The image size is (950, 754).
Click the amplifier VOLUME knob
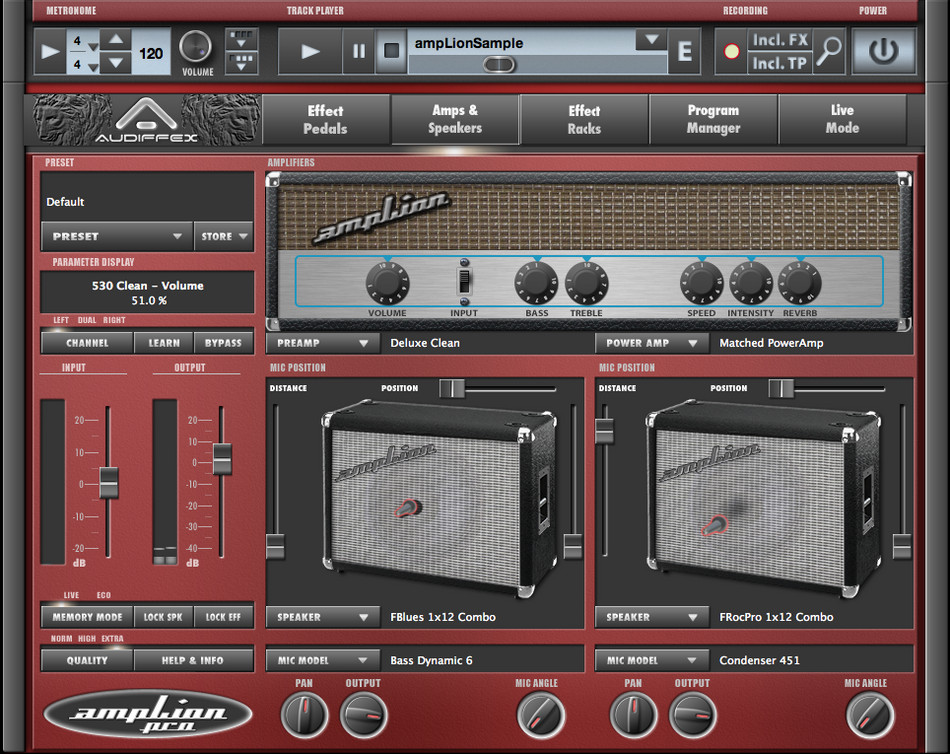[388, 283]
